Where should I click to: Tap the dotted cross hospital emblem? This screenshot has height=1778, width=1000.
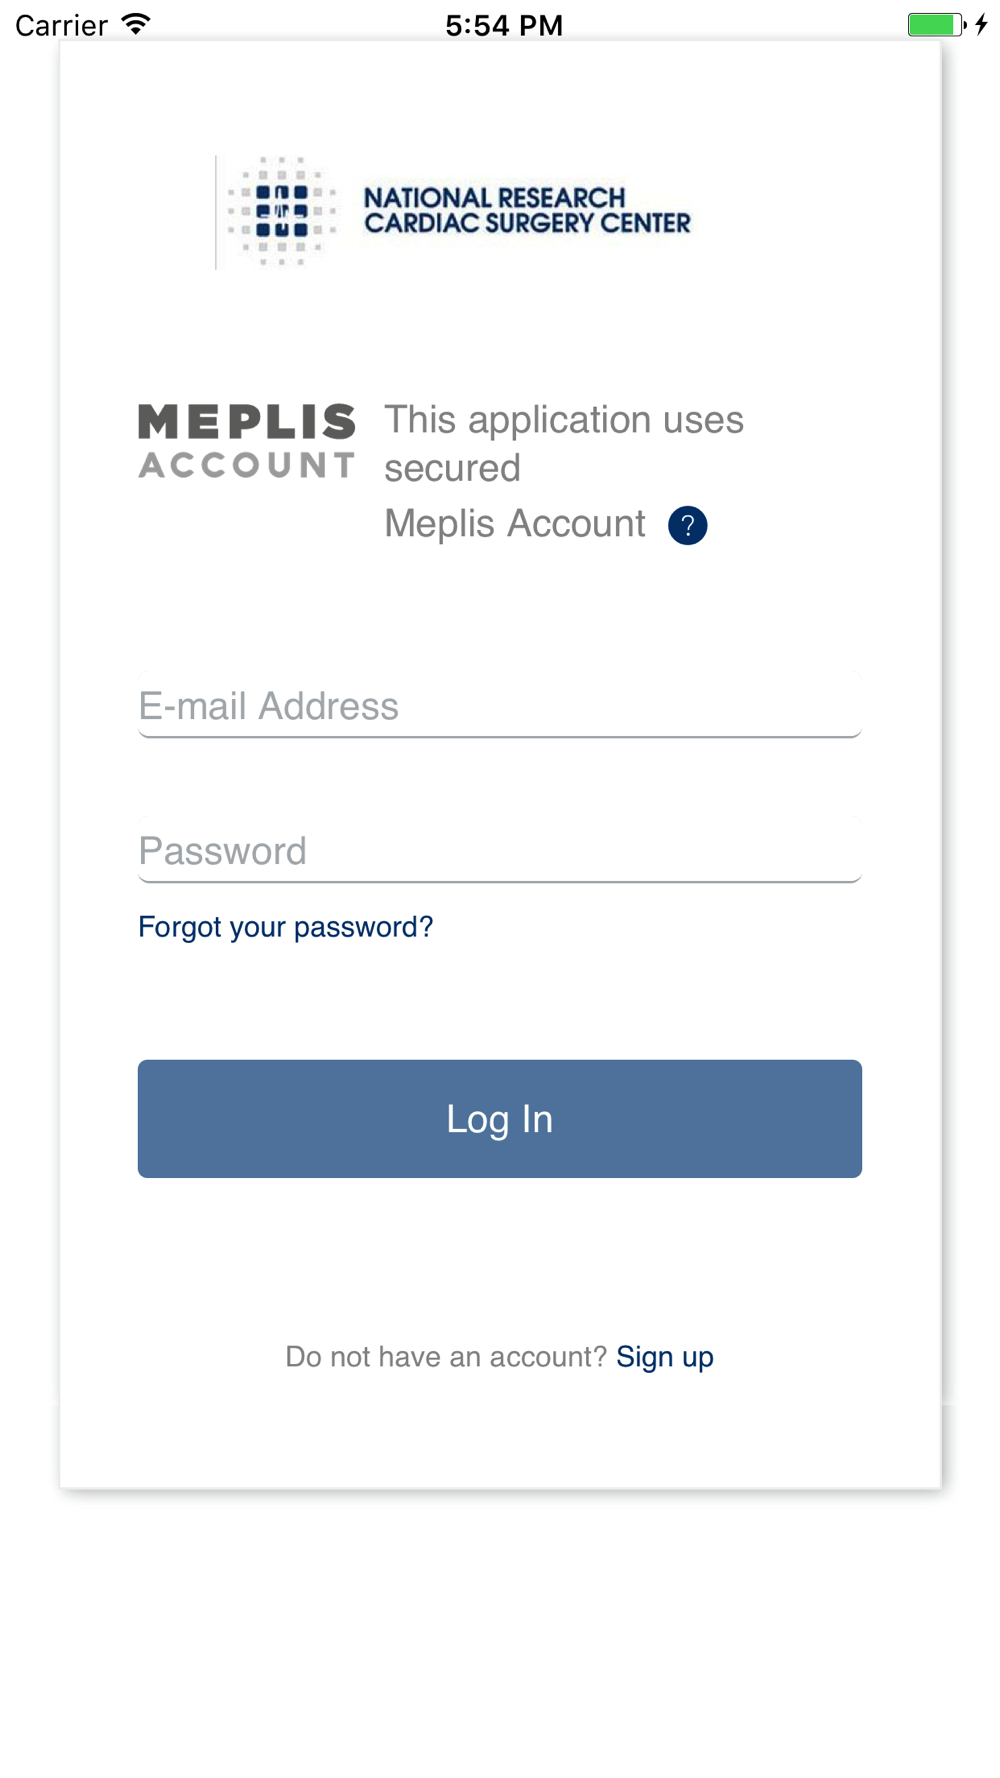click(281, 212)
